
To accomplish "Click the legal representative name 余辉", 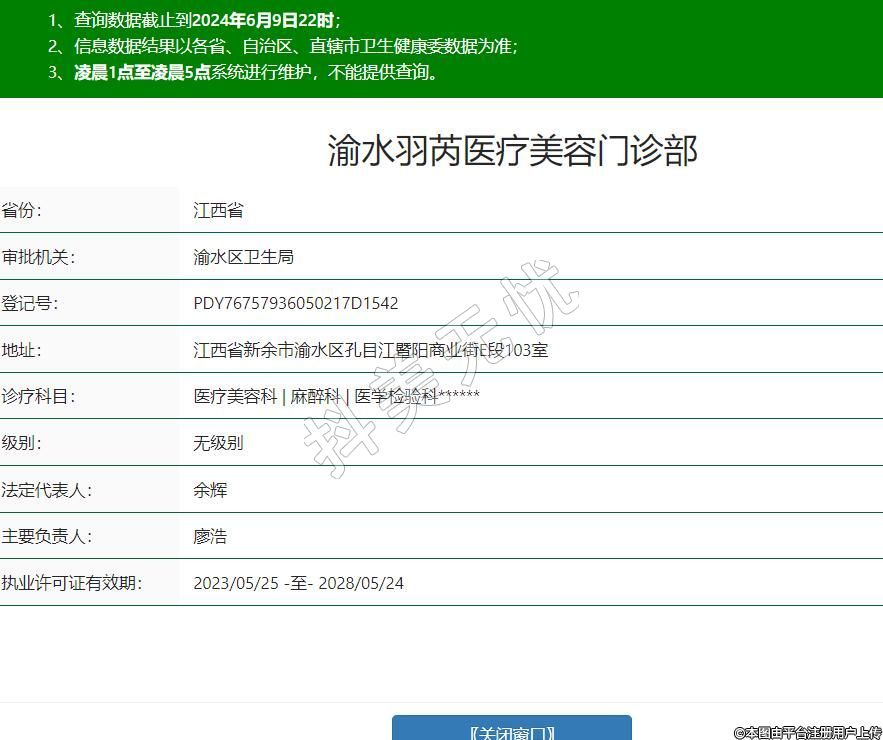I will 210,490.
